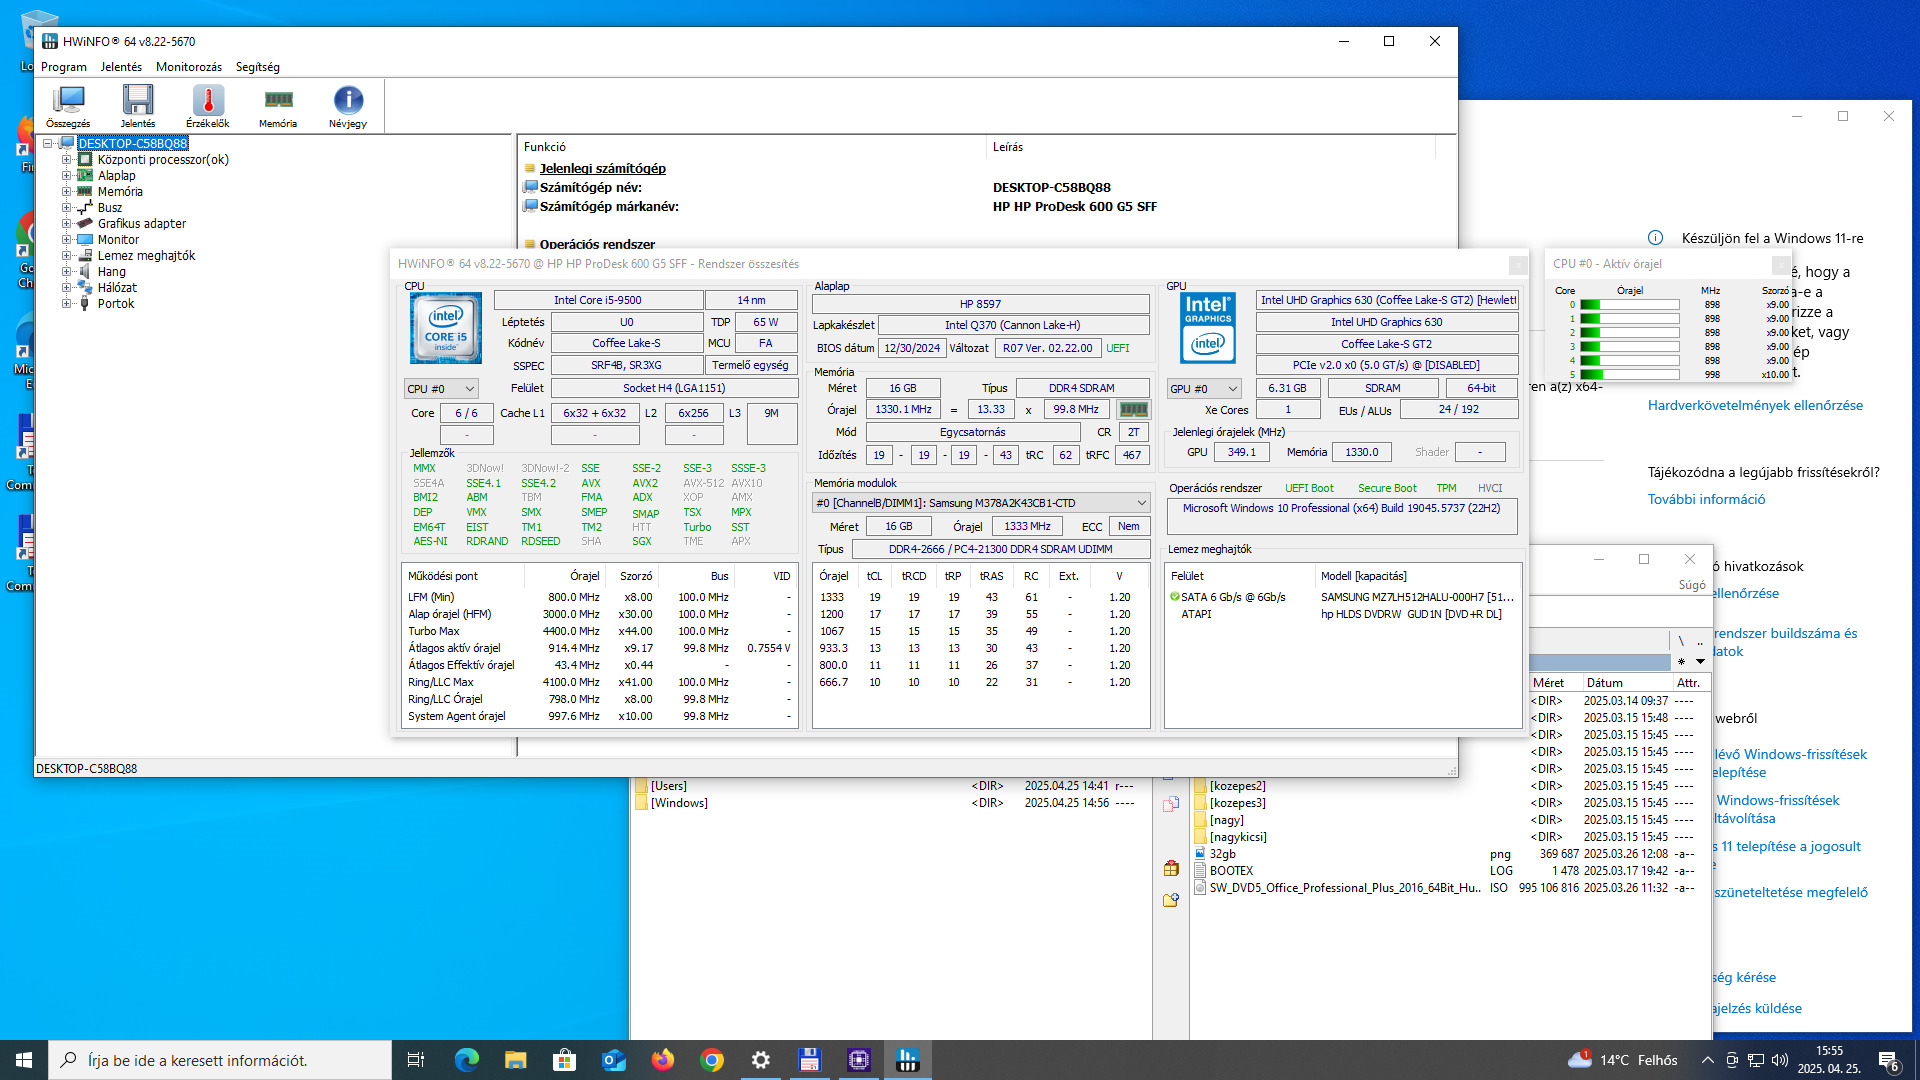
Task: Click the Intel Core i5 CPU logo
Action: [x=446, y=328]
